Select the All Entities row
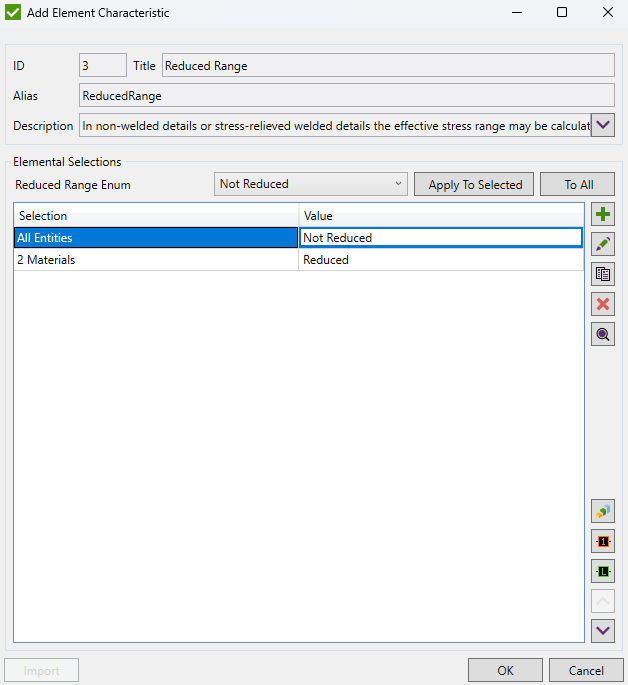The height and width of the screenshot is (685, 628). [155, 238]
